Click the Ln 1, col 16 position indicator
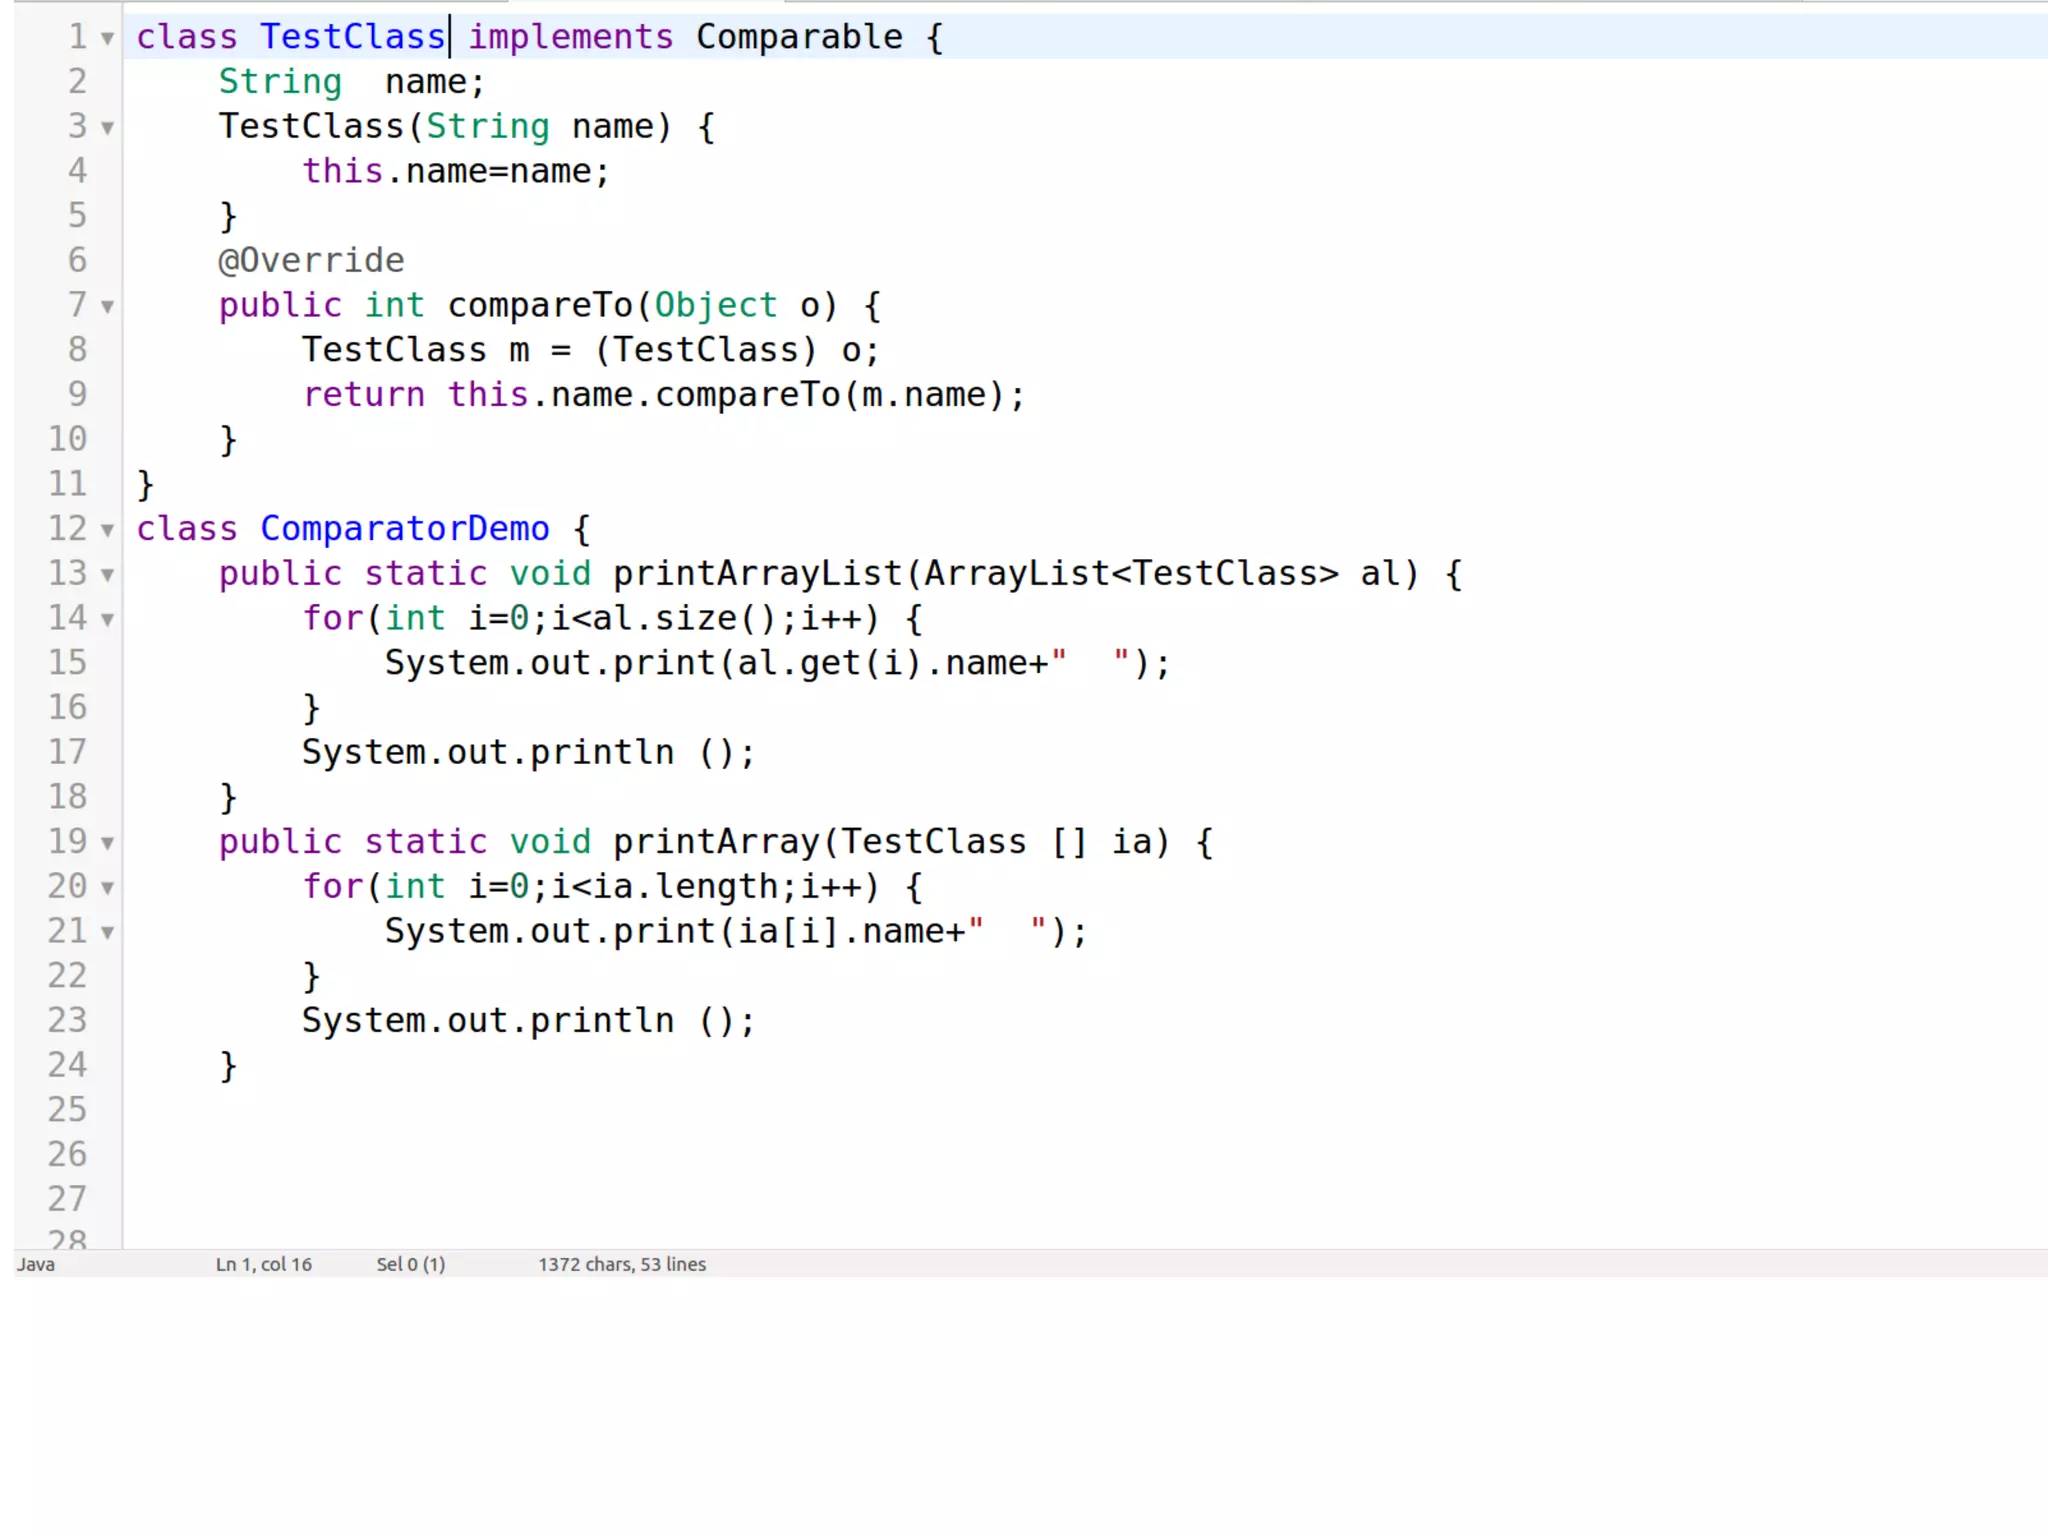This screenshot has width=2048, height=1536. tap(264, 1264)
